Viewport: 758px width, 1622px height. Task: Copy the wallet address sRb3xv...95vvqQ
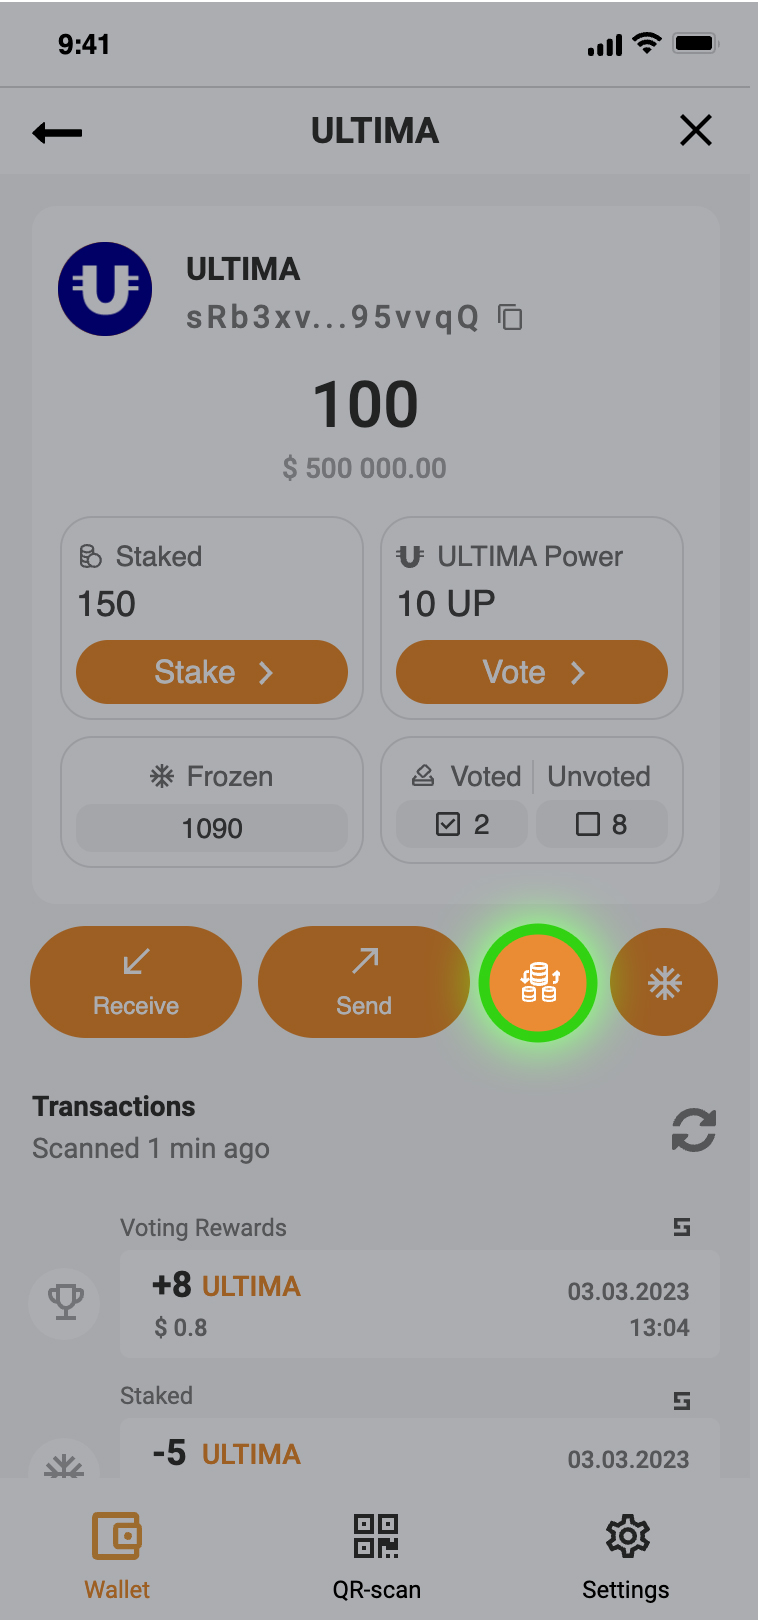[511, 318]
